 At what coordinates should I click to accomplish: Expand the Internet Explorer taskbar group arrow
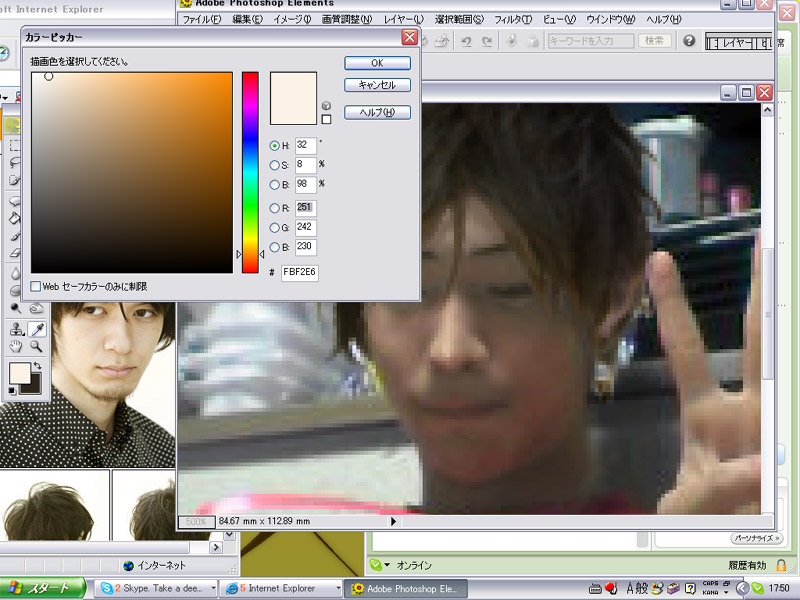[338, 588]
